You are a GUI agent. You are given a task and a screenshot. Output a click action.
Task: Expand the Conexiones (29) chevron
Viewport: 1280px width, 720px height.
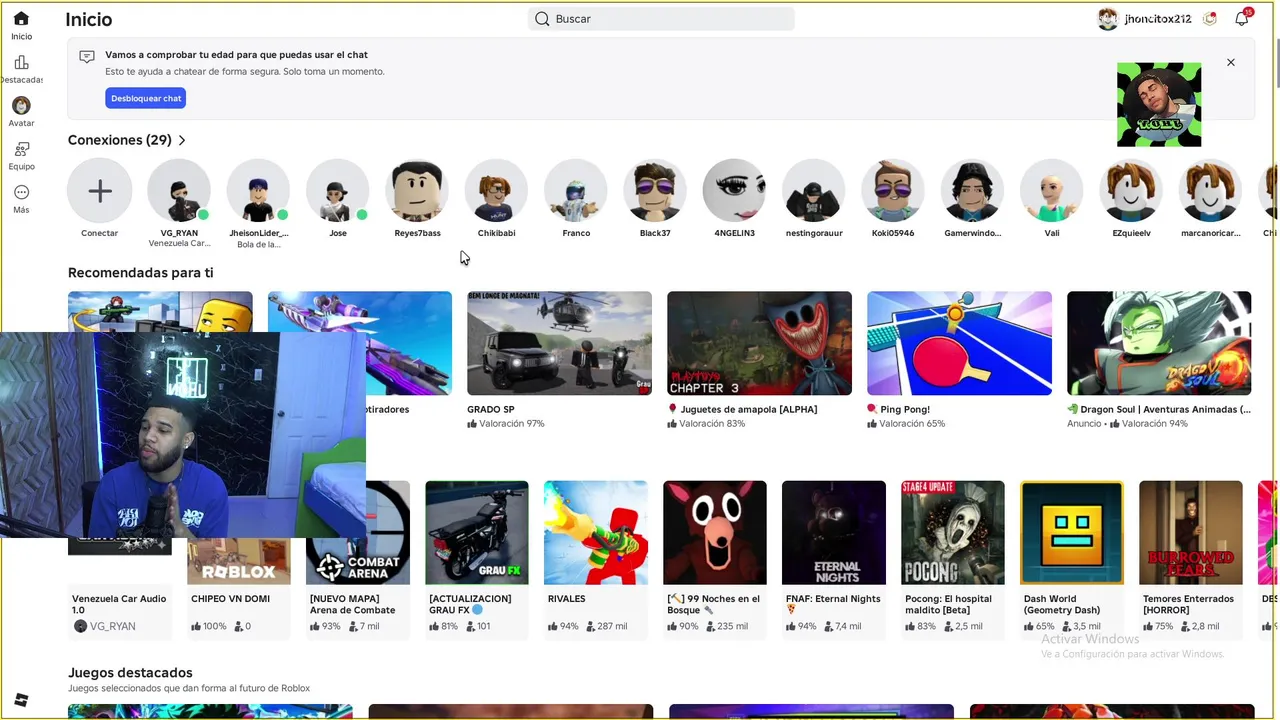(x=181, y=140)
